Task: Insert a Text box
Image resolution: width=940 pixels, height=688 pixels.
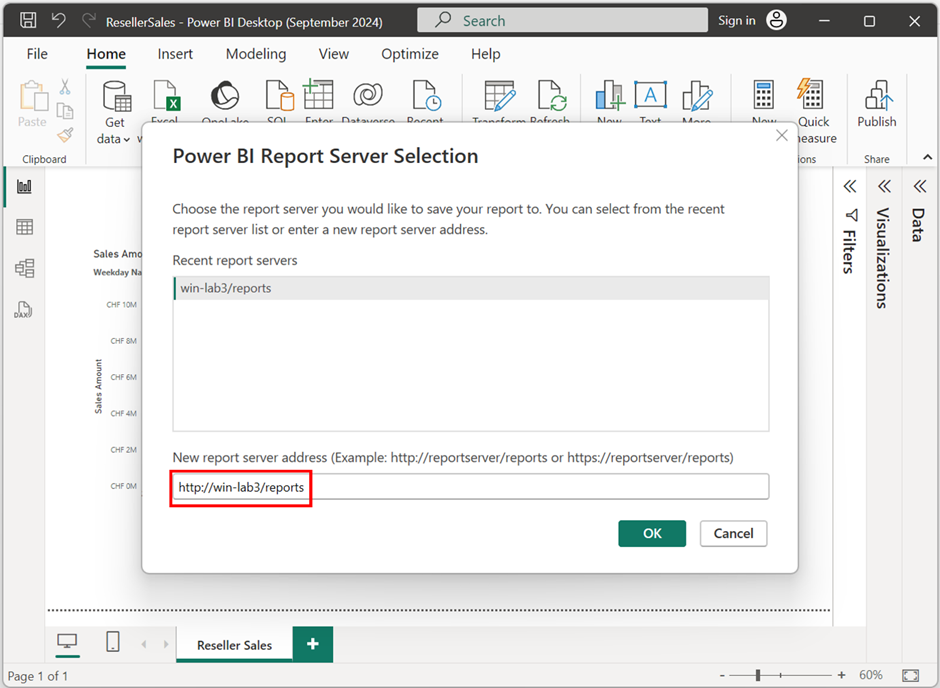Action: point(650,95)
